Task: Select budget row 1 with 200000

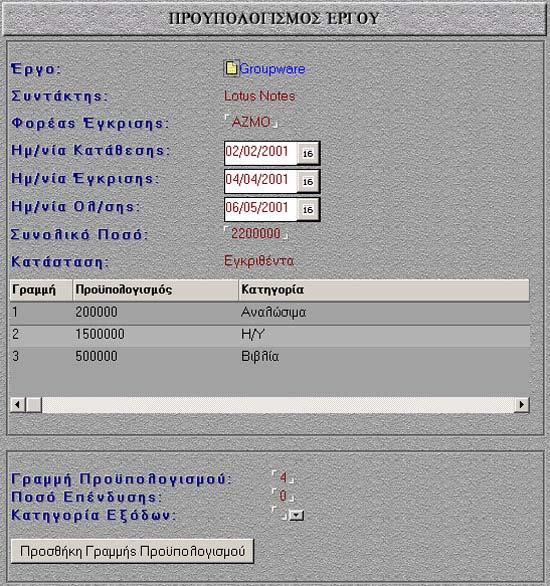Action: tap(269, 312)
